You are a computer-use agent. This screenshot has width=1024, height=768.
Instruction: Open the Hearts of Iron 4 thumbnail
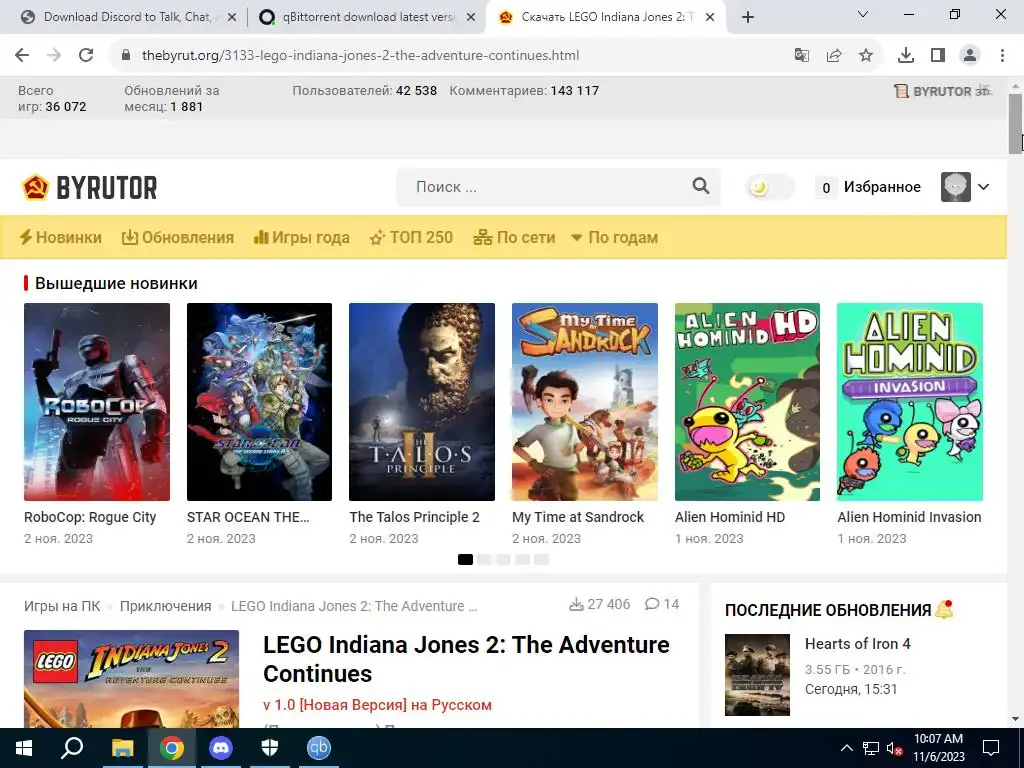(758, 675)
